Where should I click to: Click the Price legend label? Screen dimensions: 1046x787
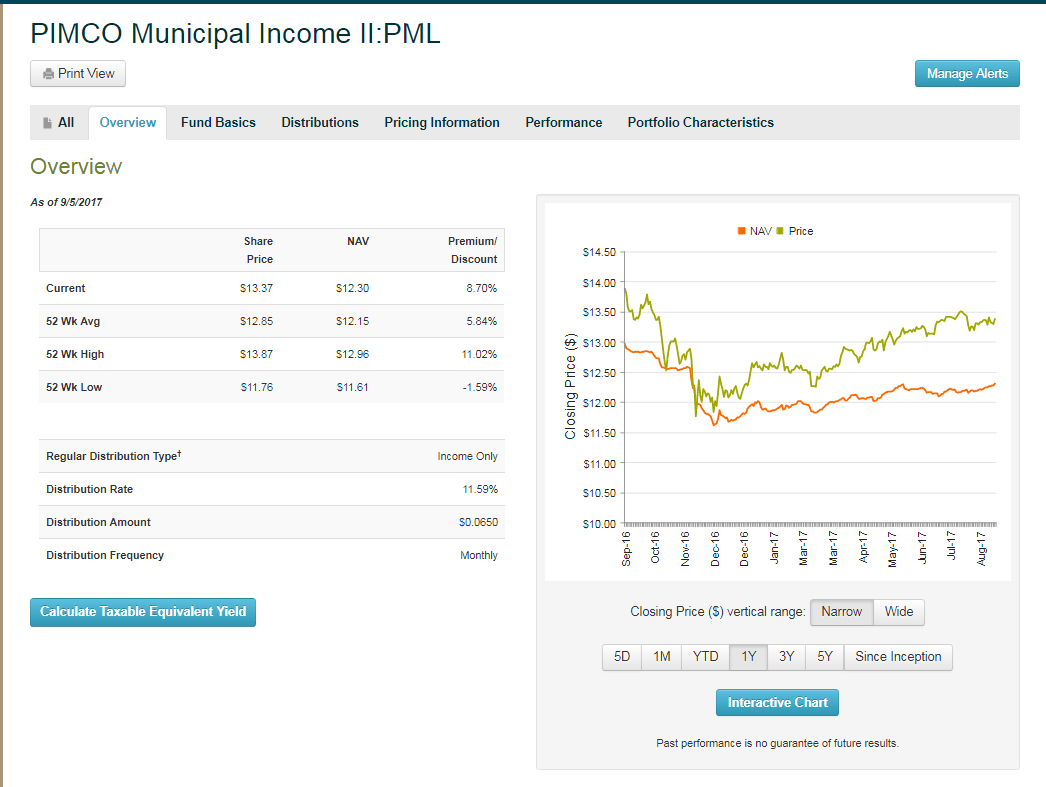[801, 231]
